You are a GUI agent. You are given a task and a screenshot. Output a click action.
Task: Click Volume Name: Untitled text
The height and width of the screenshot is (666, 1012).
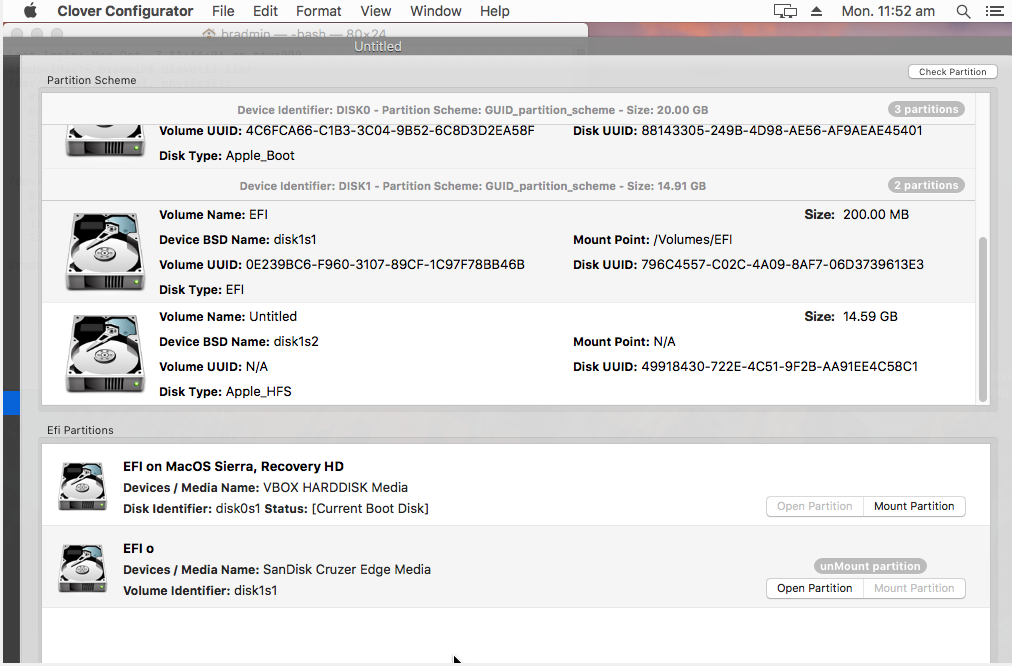[x=228, y=316]
